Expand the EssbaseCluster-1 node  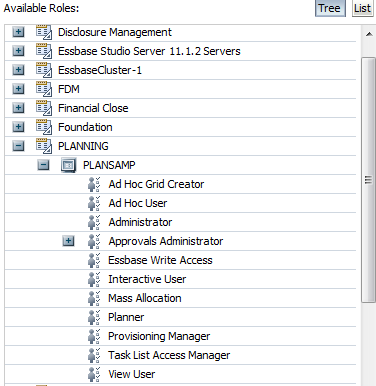coord(18,70)
